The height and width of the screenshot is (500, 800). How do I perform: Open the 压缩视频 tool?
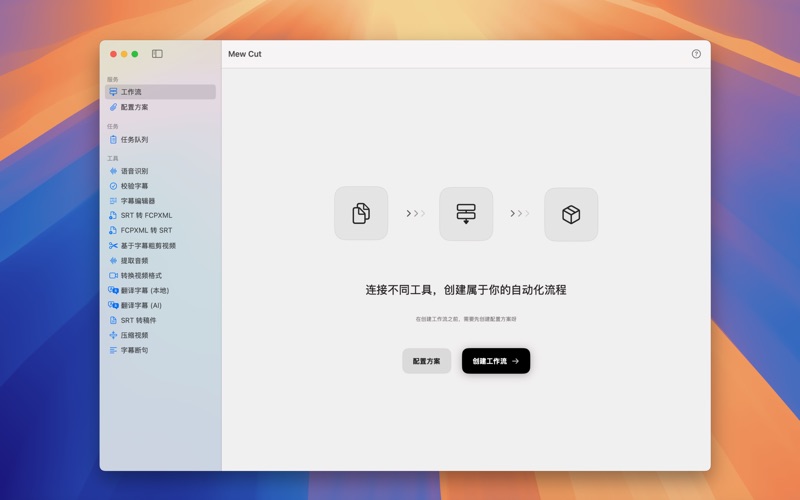tap(160, 335)
